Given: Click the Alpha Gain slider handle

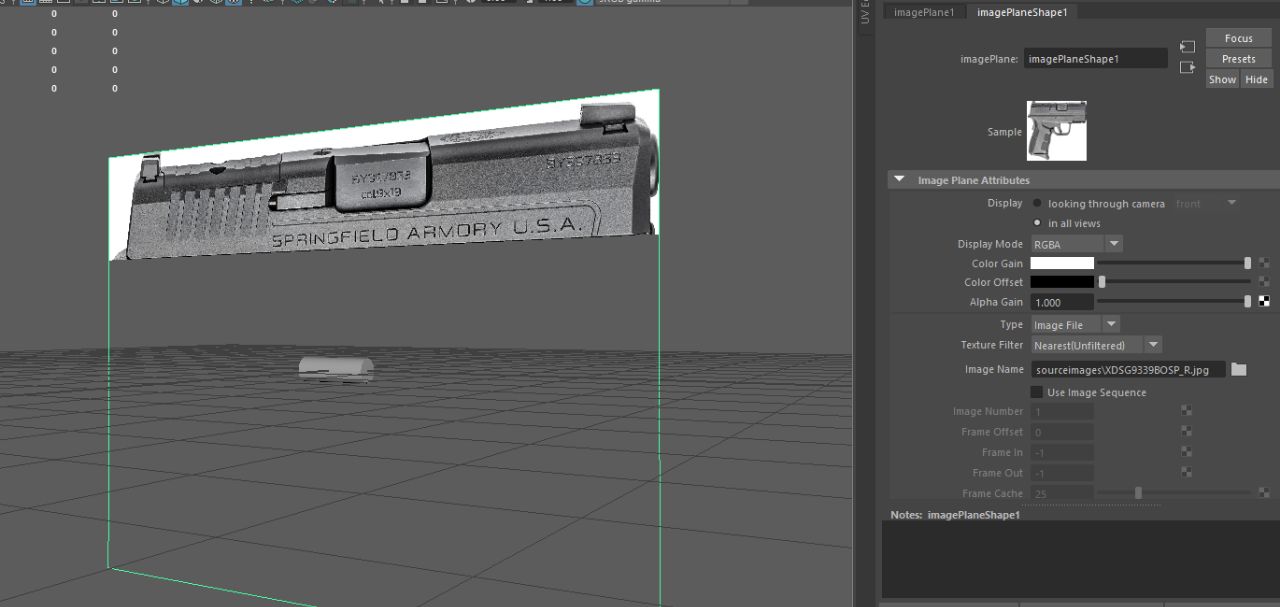Looking at the screenshot, I should coord(1247,301).
